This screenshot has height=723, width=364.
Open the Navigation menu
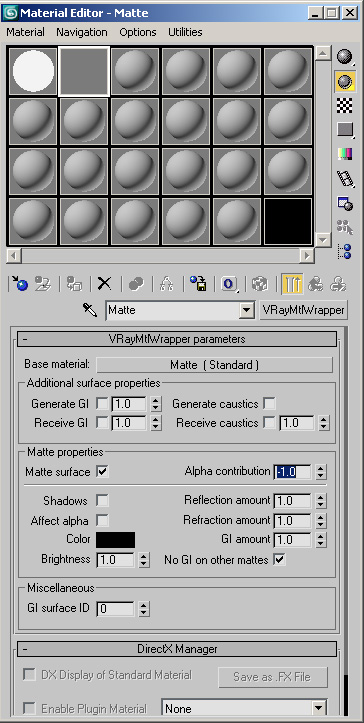tap(82, 32)
